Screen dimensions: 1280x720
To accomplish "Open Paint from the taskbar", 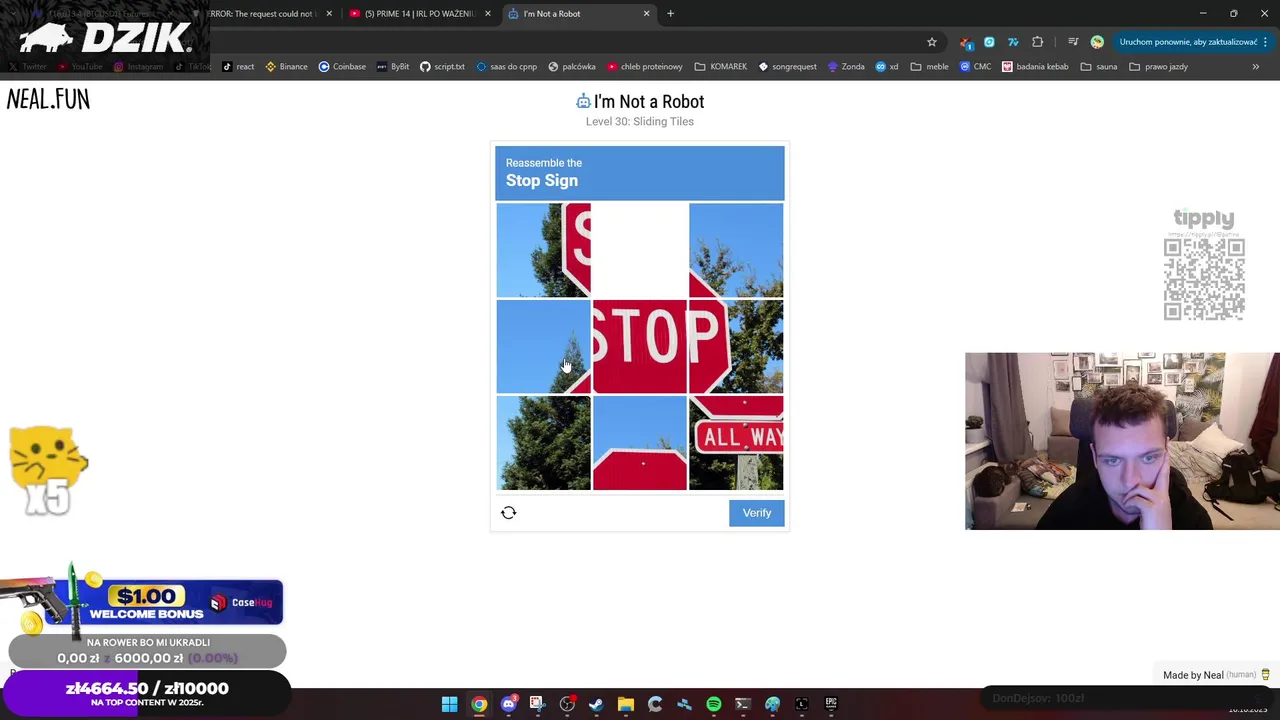I will pos(772,704).
